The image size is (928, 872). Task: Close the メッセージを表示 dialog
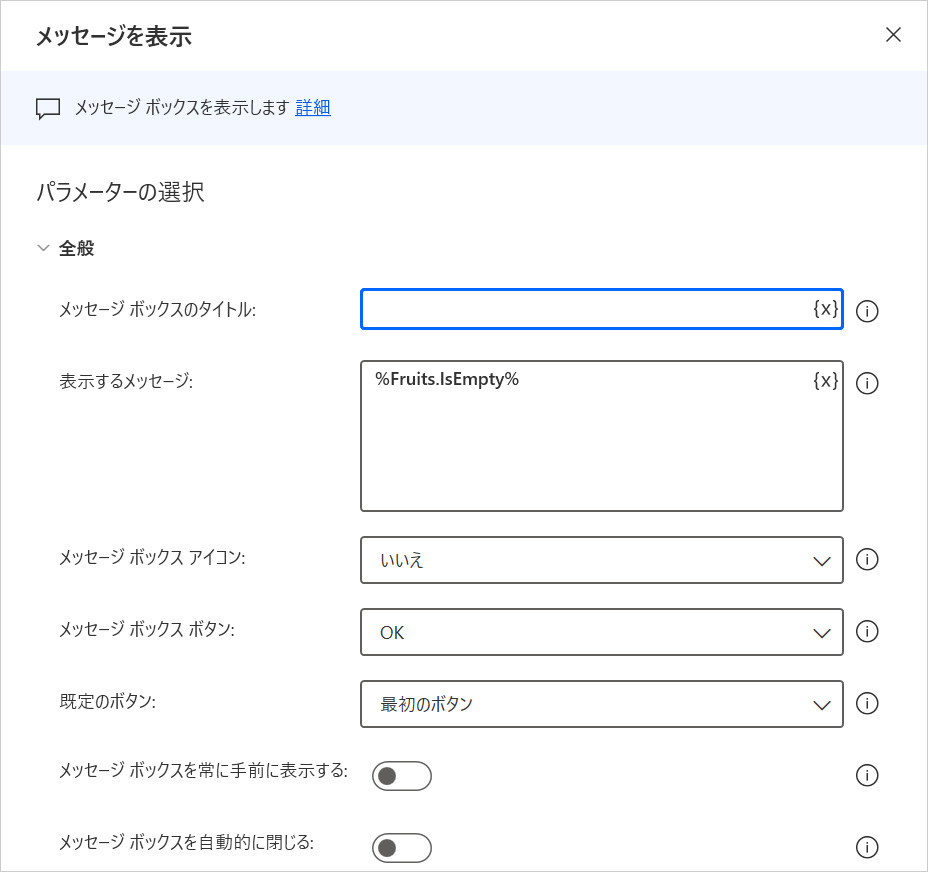[x=893, y=35]
